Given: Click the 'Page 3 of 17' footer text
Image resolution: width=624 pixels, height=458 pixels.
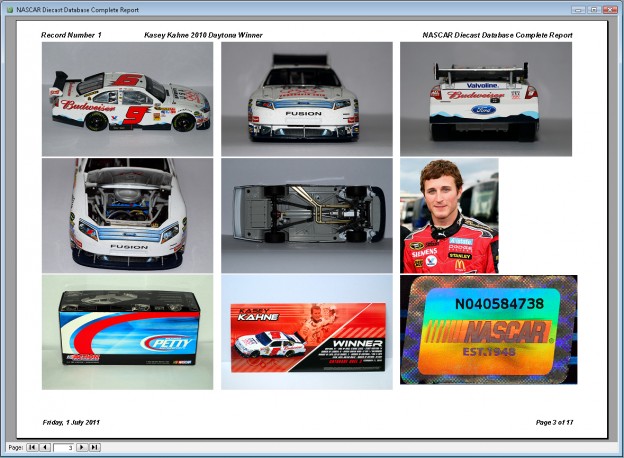Looking at the screenshot, I should click(554, 422).
